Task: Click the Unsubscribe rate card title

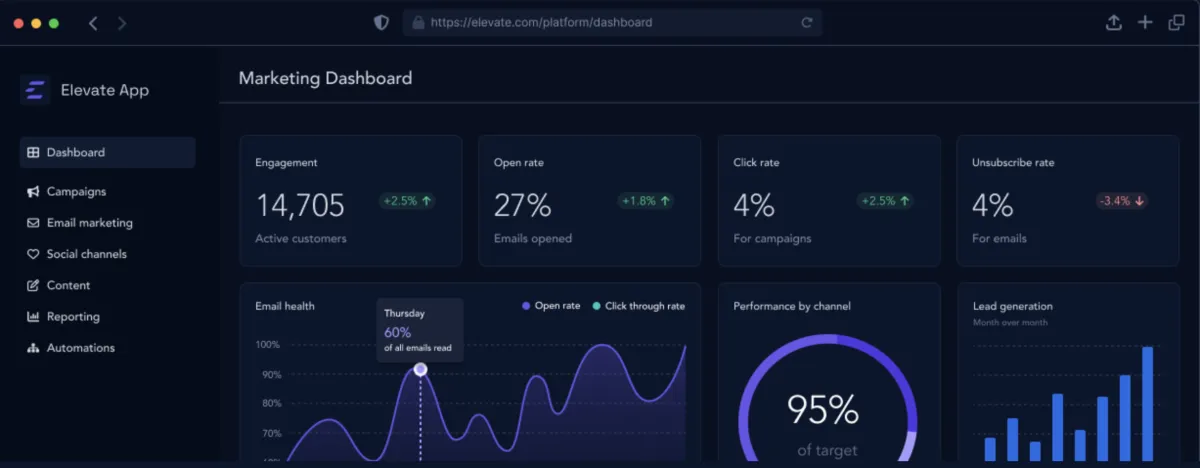Action: (1013, 163)
